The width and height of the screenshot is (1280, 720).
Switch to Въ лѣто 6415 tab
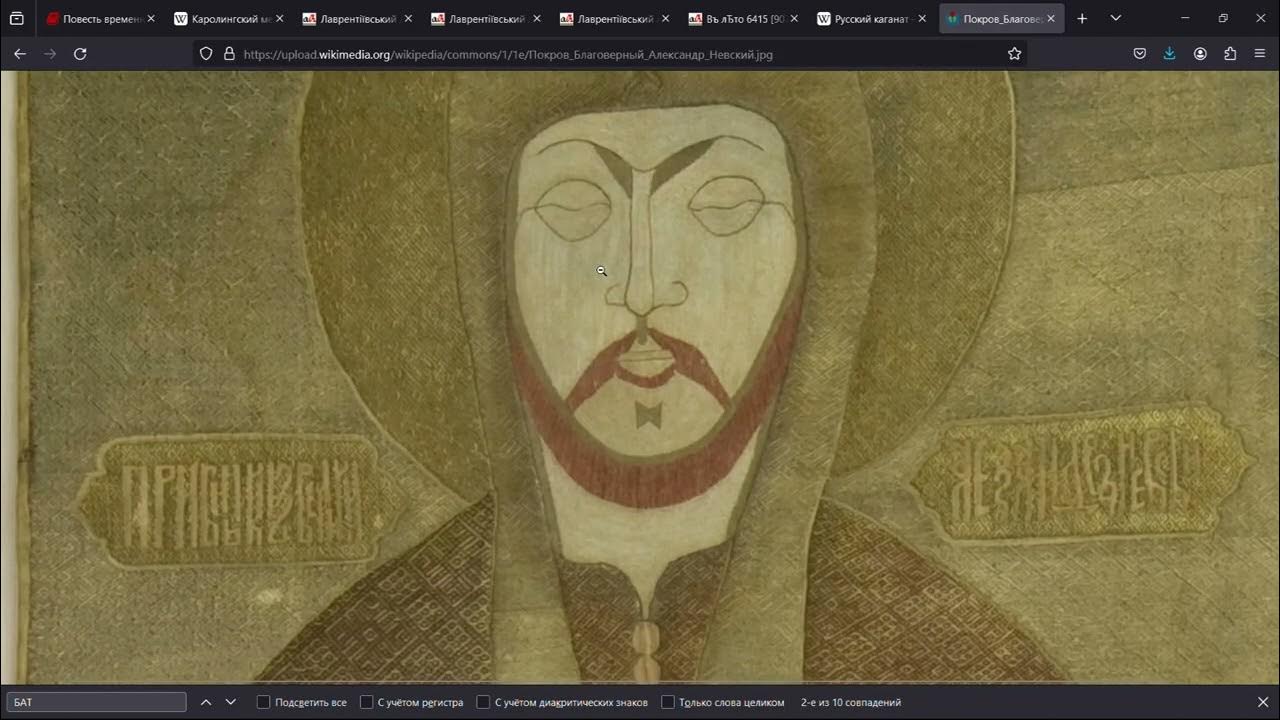(x=744, y=18)
